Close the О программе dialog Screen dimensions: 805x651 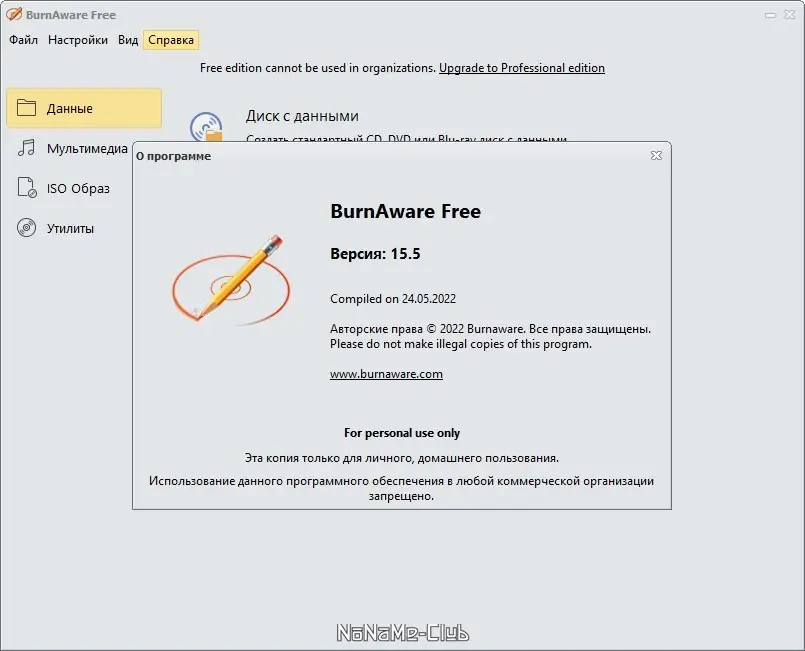click(x=656, y=156)
